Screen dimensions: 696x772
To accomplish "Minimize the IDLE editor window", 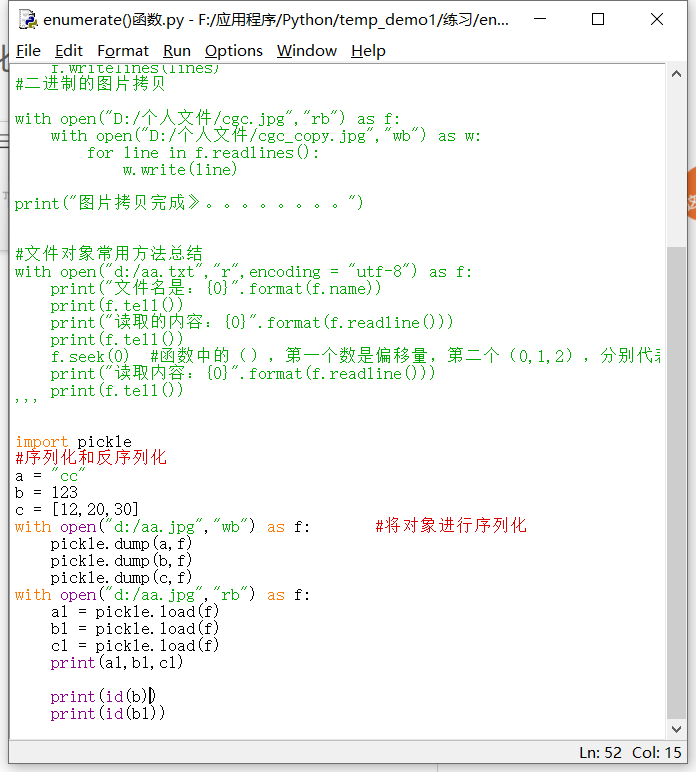I will [x=540, y=19].
